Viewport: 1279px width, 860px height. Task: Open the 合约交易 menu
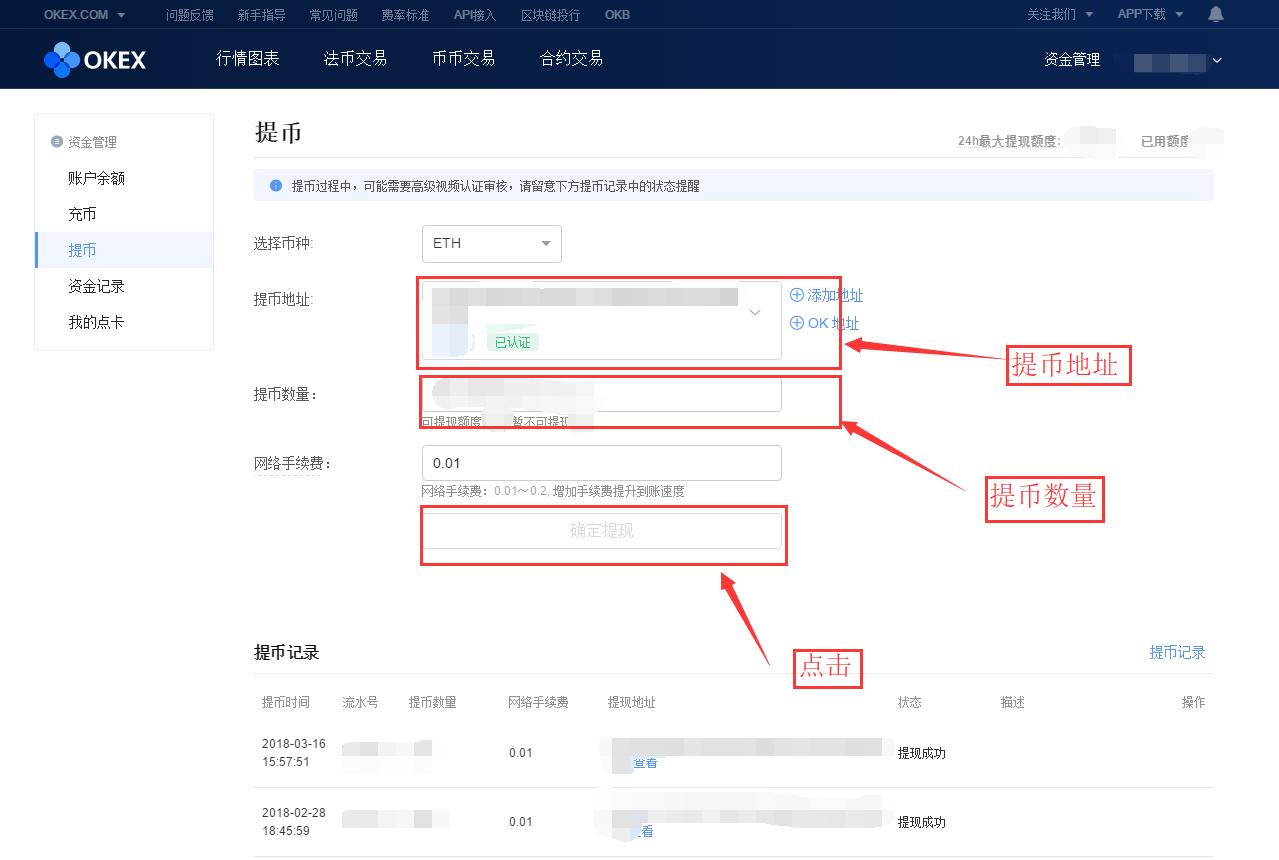(x=569, y=58)
